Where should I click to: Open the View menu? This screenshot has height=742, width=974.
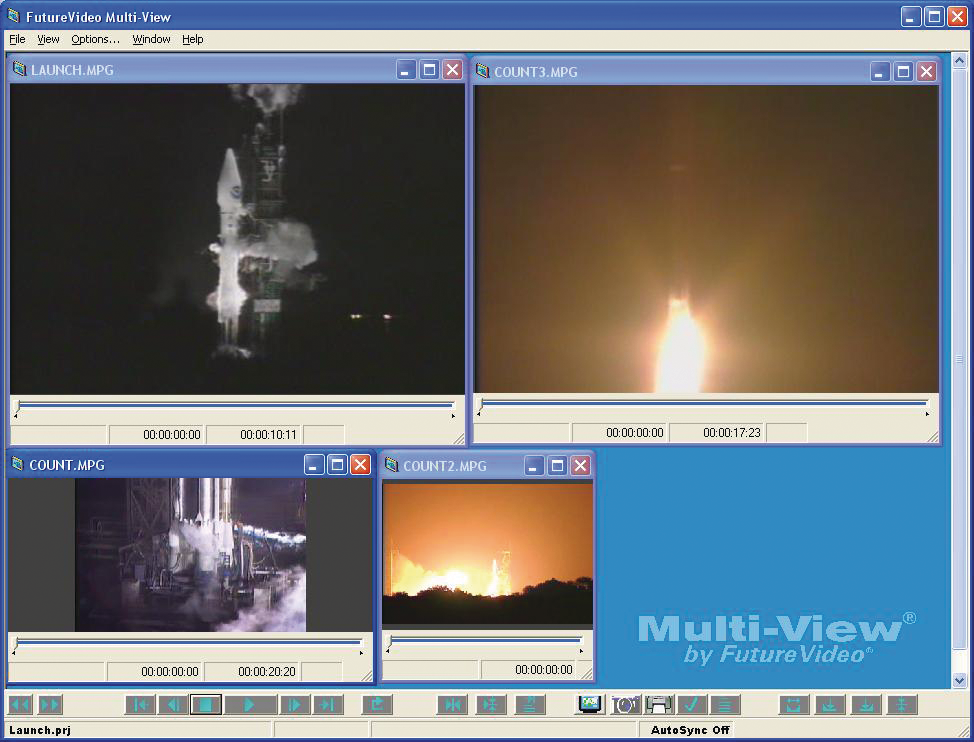click(x=48, y=39)
